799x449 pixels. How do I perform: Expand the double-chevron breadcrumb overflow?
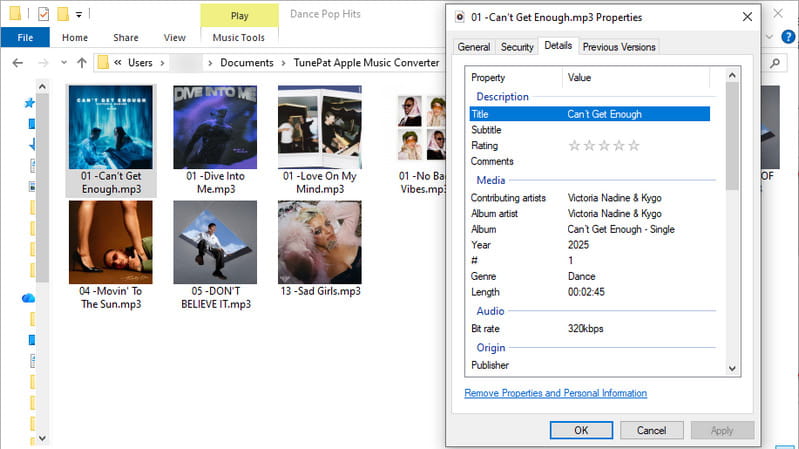tap(118, 63)
